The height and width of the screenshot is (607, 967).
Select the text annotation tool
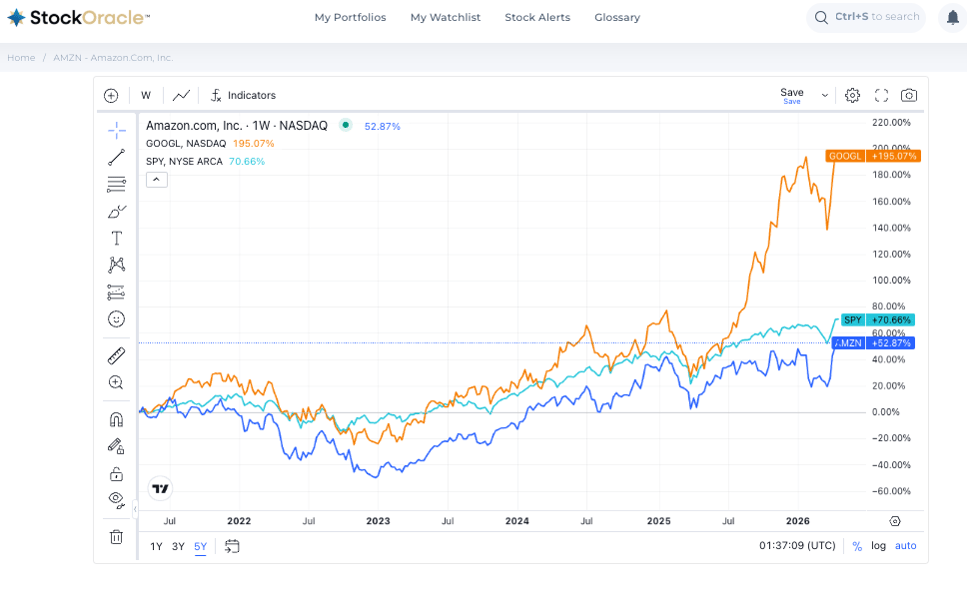pyautogui.click(x=116, y=238)
